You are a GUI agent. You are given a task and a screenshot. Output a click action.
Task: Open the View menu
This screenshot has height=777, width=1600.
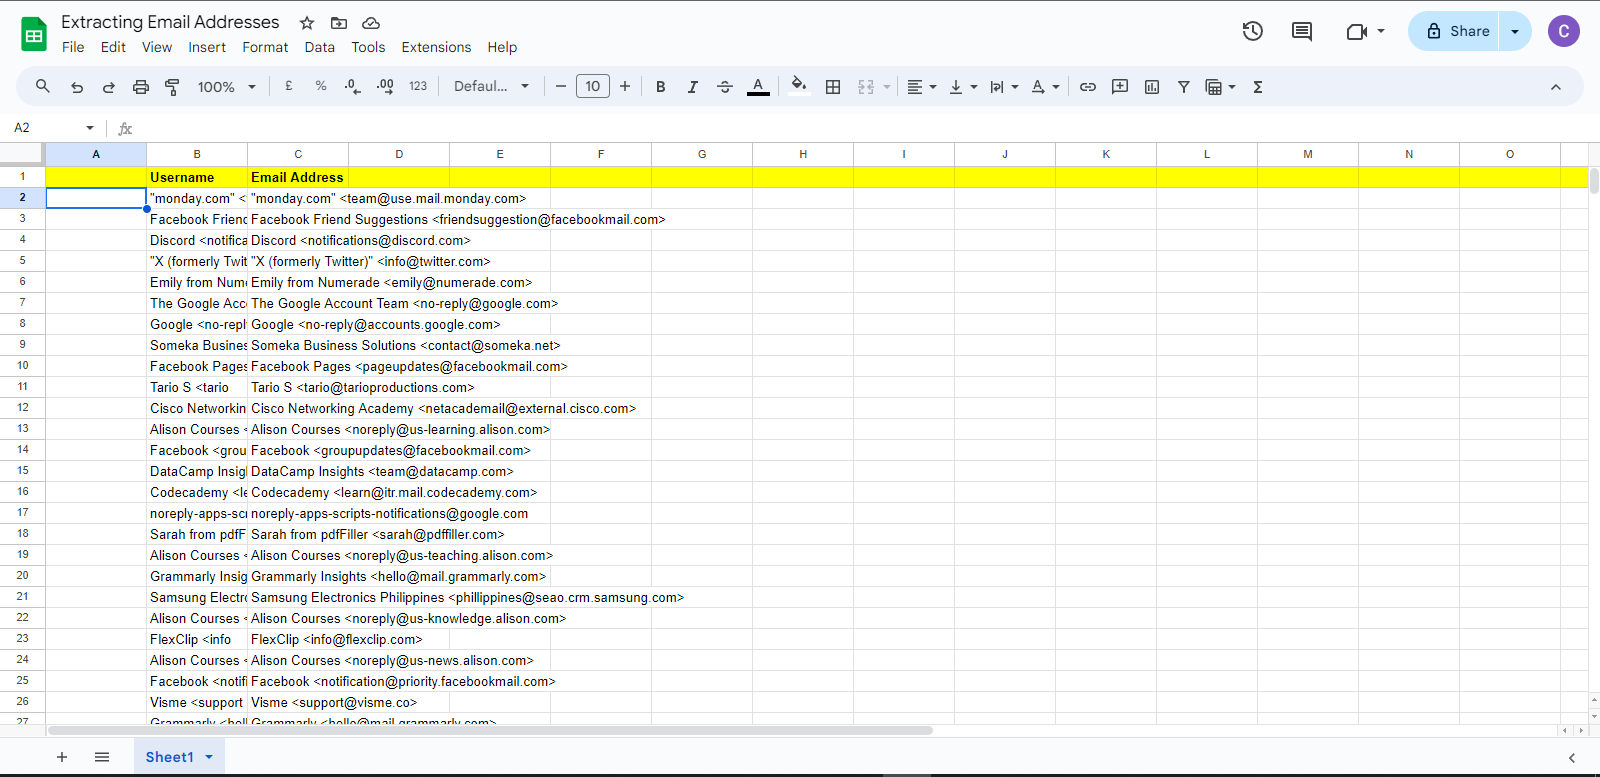coord(157,47)
